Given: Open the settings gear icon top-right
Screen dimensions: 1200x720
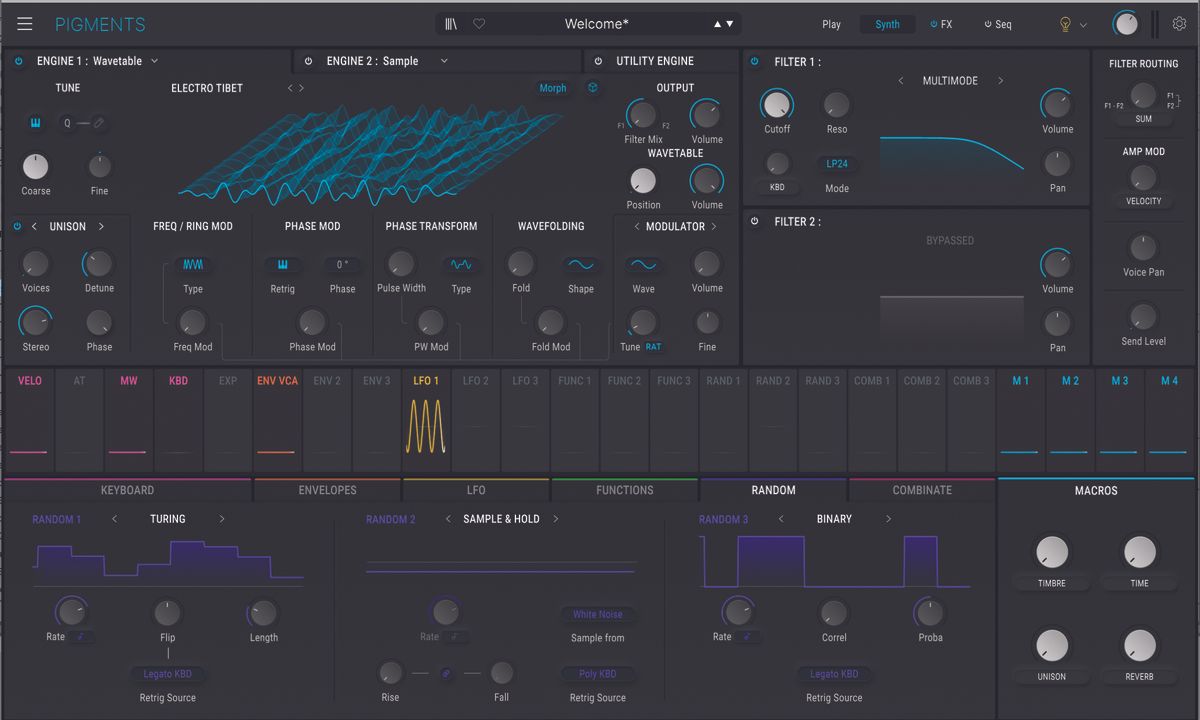Looking at the screenshot, I should [1181, 23].
